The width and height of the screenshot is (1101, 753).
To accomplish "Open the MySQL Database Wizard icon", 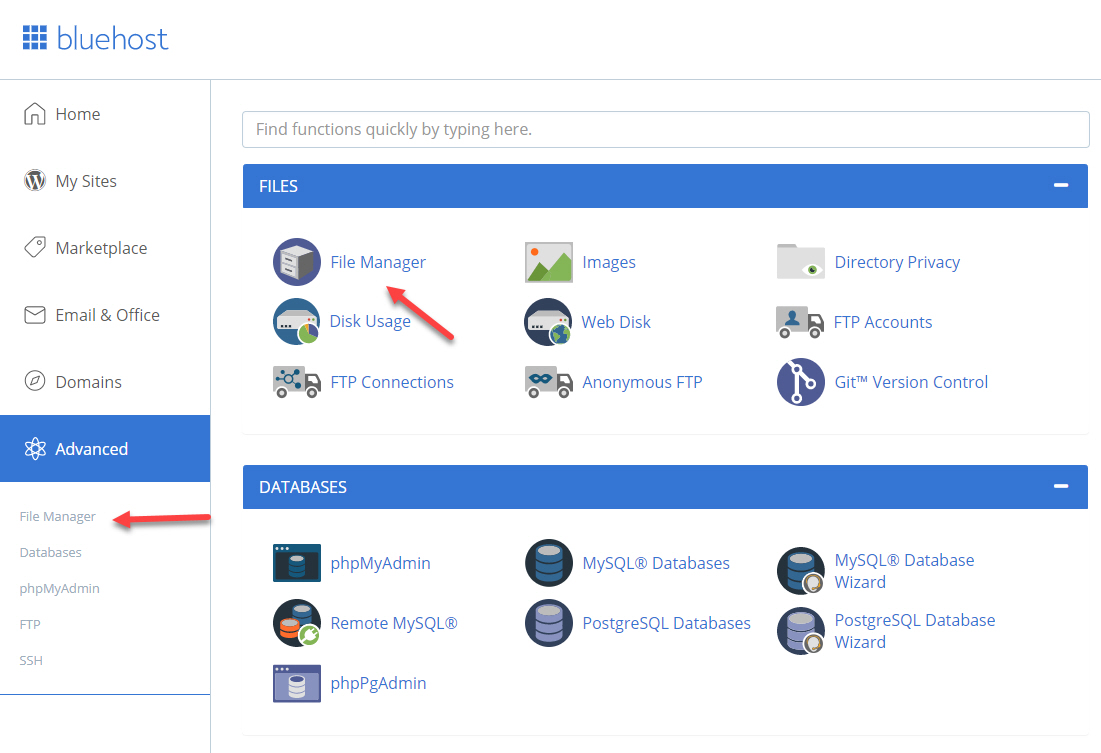I will 801,571.
